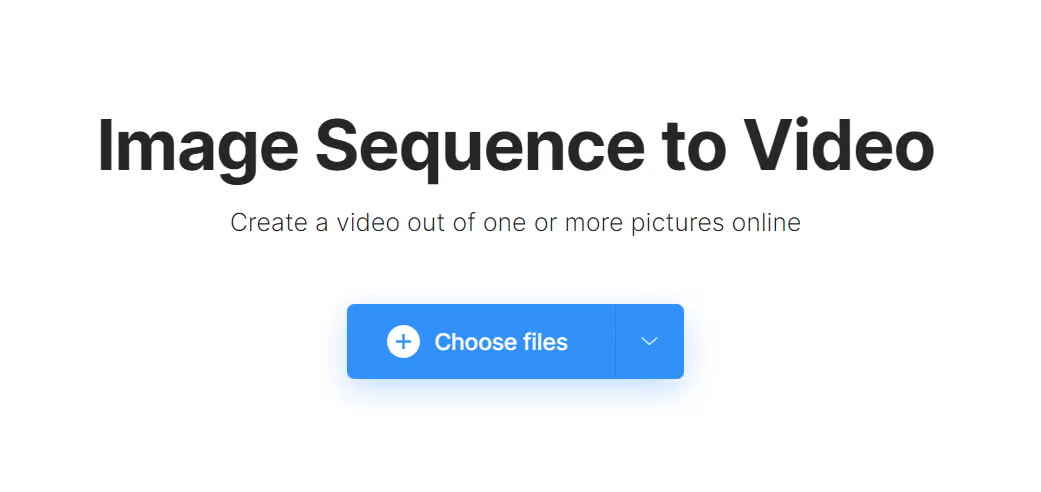
Task: Click the word 'to' in the page title
Action: [694, 147]
